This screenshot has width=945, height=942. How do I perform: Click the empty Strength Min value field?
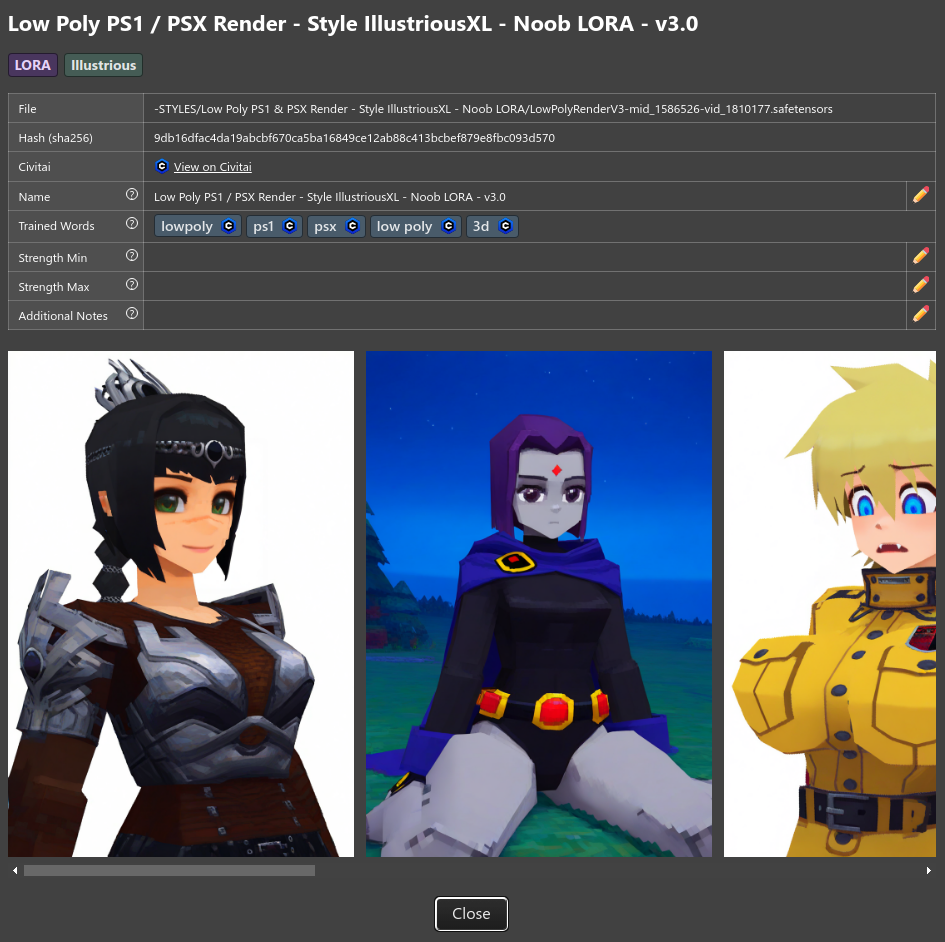(x=525, y=257)
